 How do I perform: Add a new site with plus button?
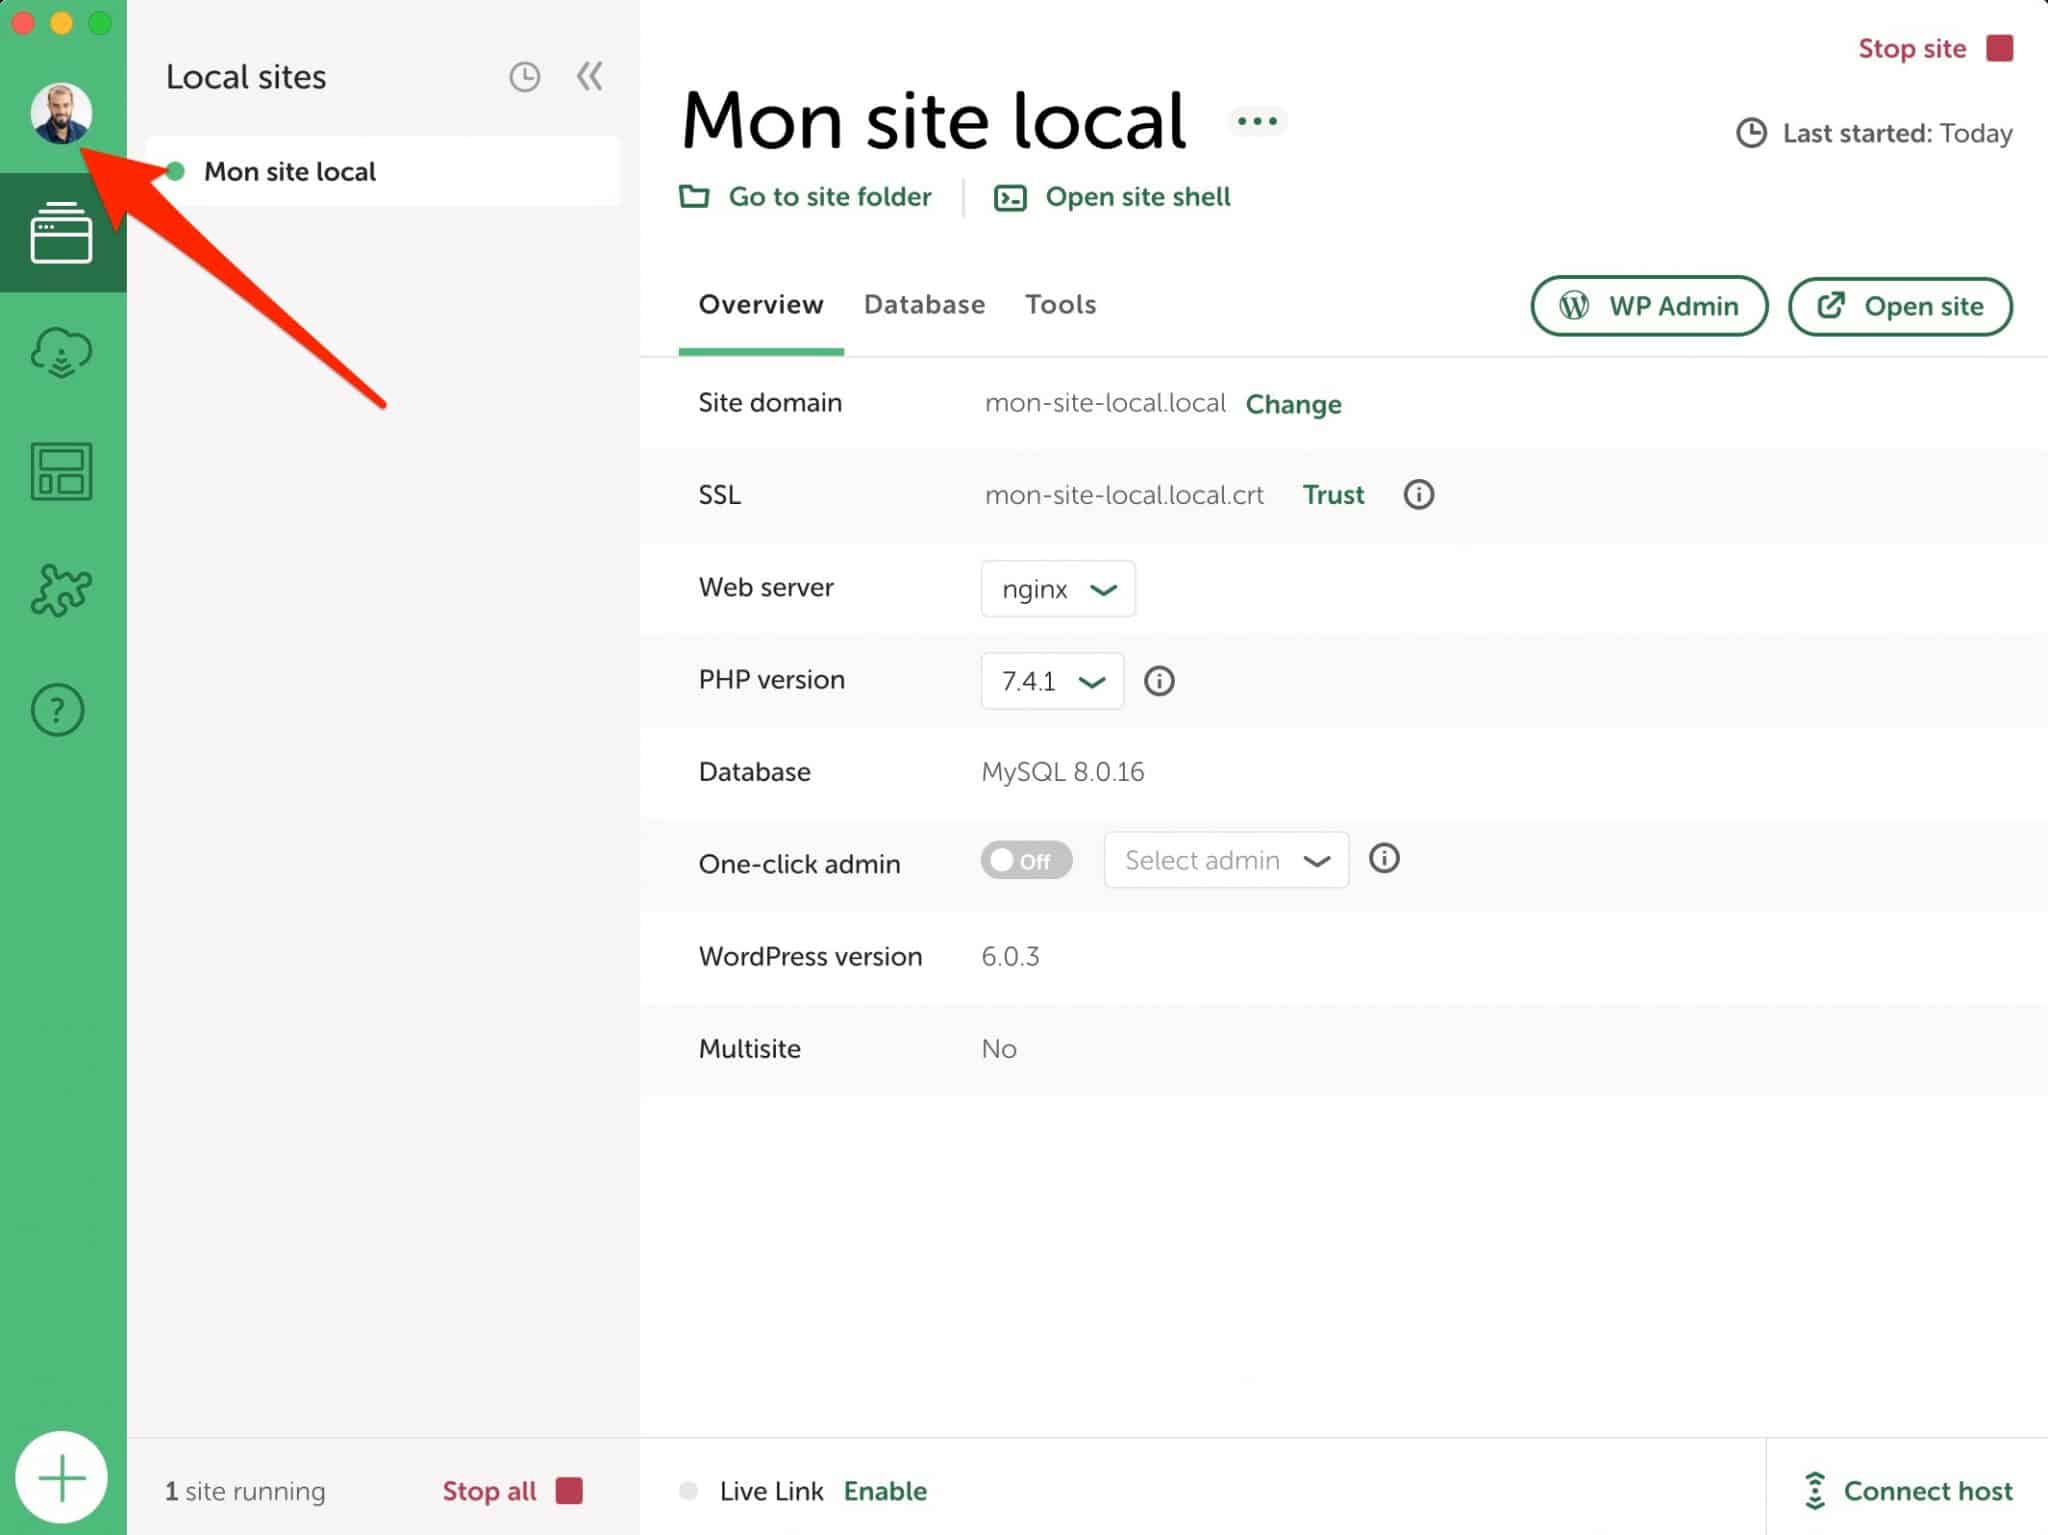click(62, 1478)
